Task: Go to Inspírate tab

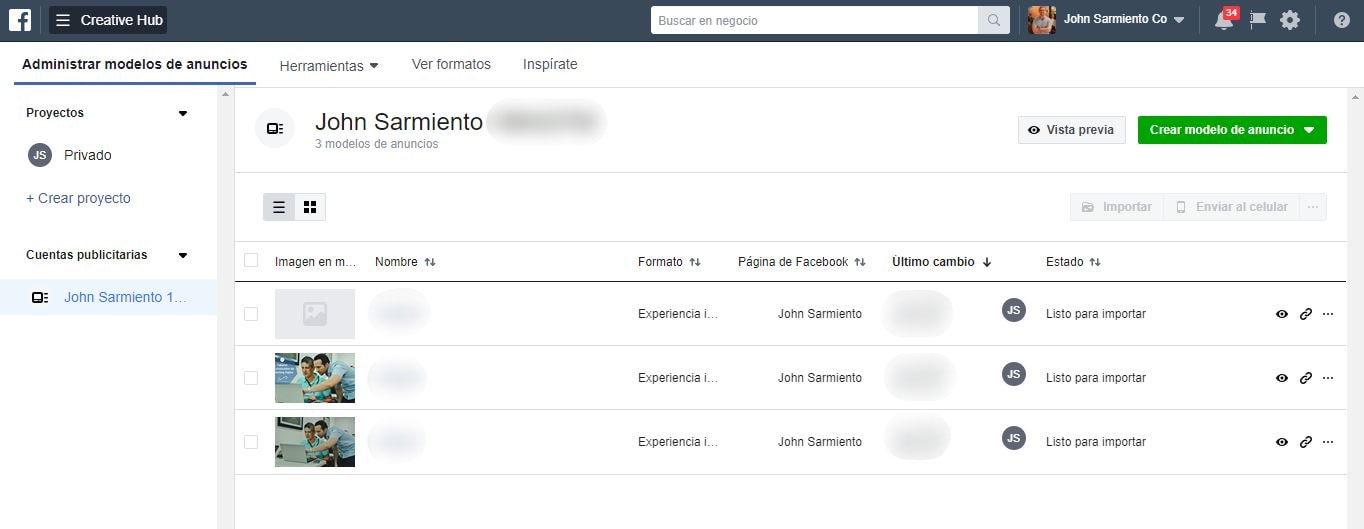Action: point(550,64)
